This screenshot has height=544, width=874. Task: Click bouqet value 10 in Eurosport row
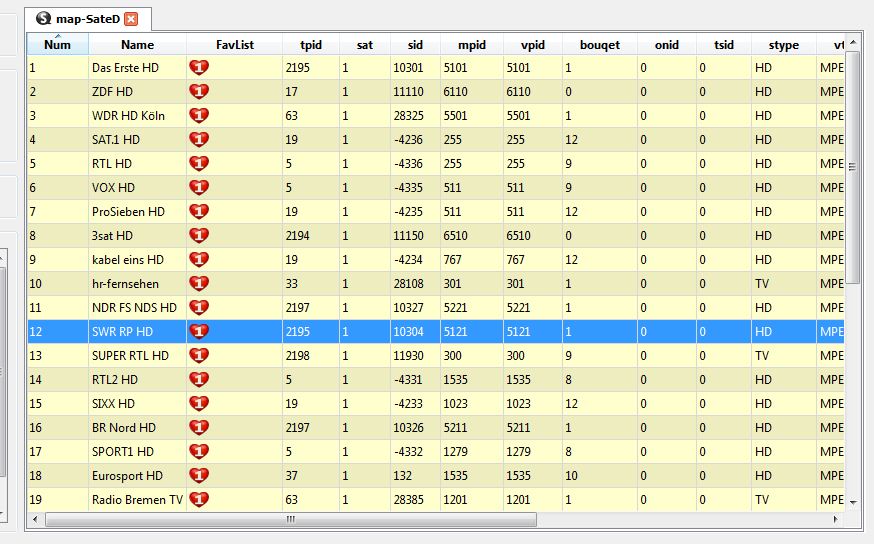571,475
